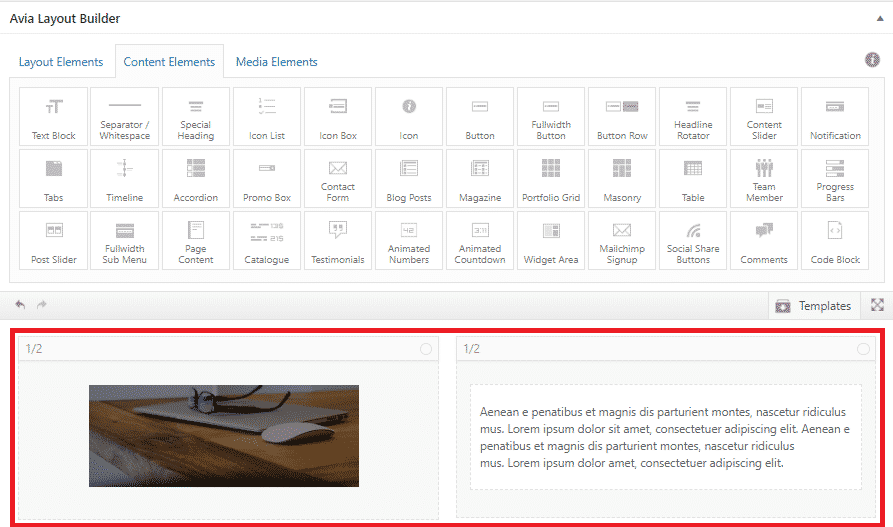Image resolution: width=893 pixels, height=527 pixels.
Task: Insert Social Share Buttons element
Action: (x=693, y=240)
